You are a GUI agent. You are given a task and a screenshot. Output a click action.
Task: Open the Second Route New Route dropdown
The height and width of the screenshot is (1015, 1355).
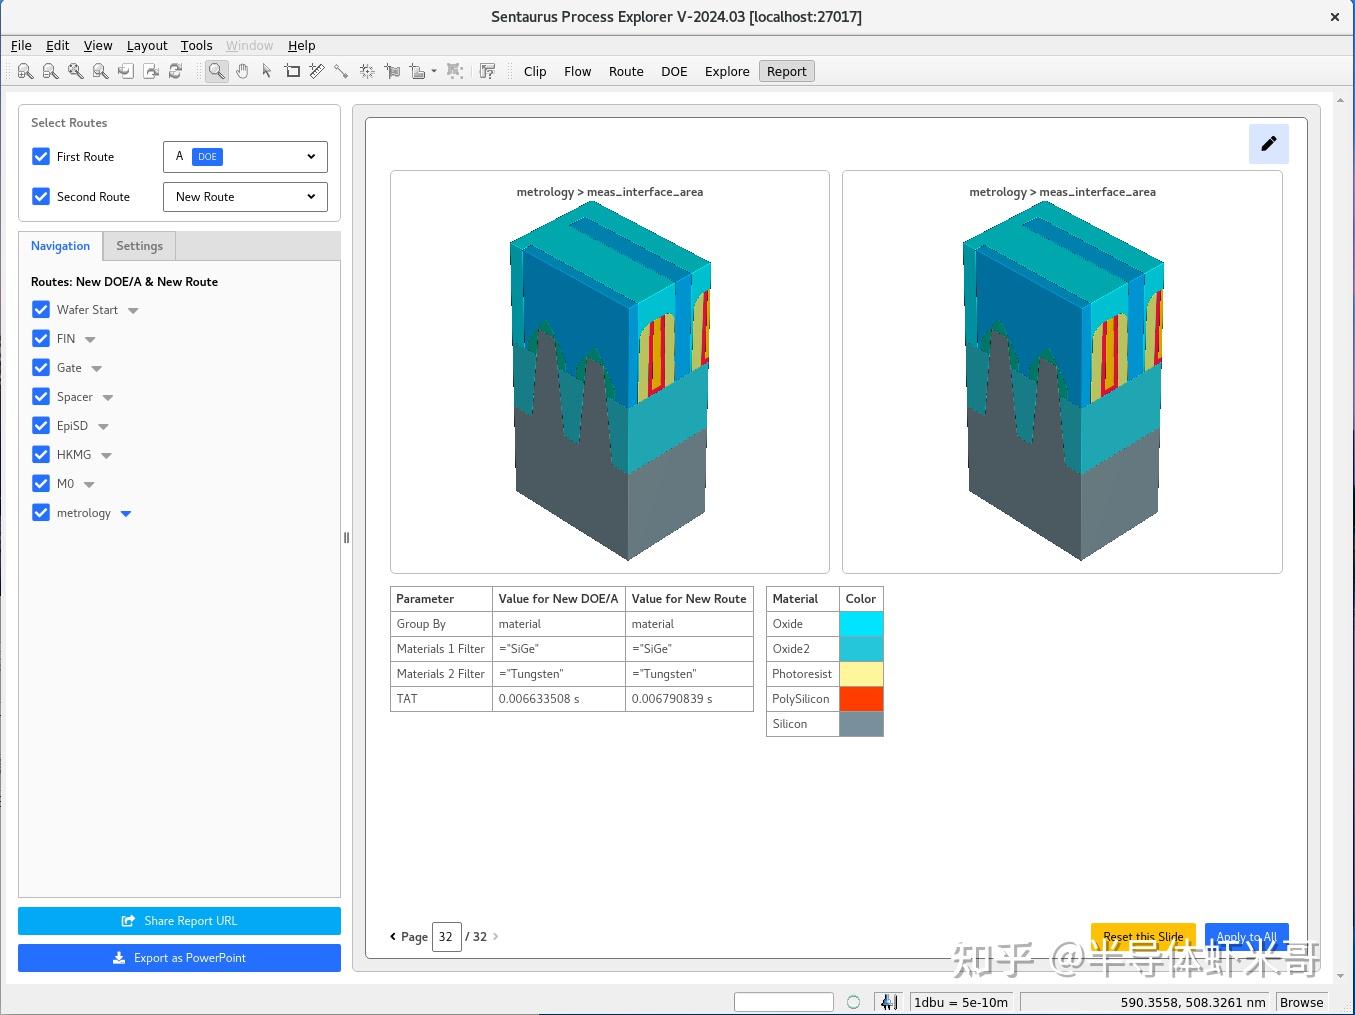coord(245,197)
